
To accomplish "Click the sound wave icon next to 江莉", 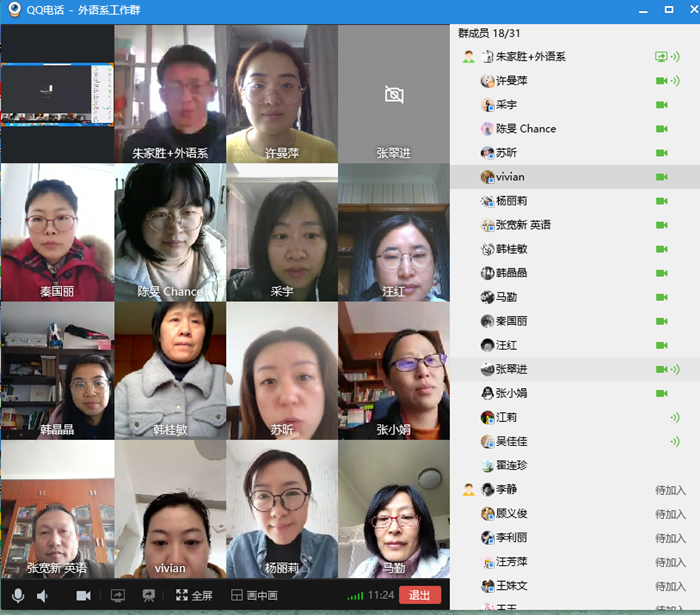I will pos(675,417).
